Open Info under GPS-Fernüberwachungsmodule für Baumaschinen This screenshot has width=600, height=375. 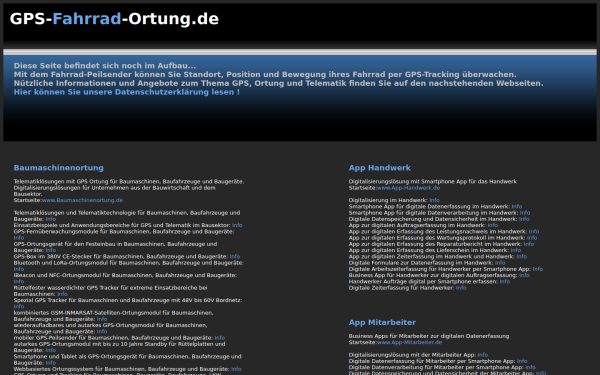pos(19,238)
